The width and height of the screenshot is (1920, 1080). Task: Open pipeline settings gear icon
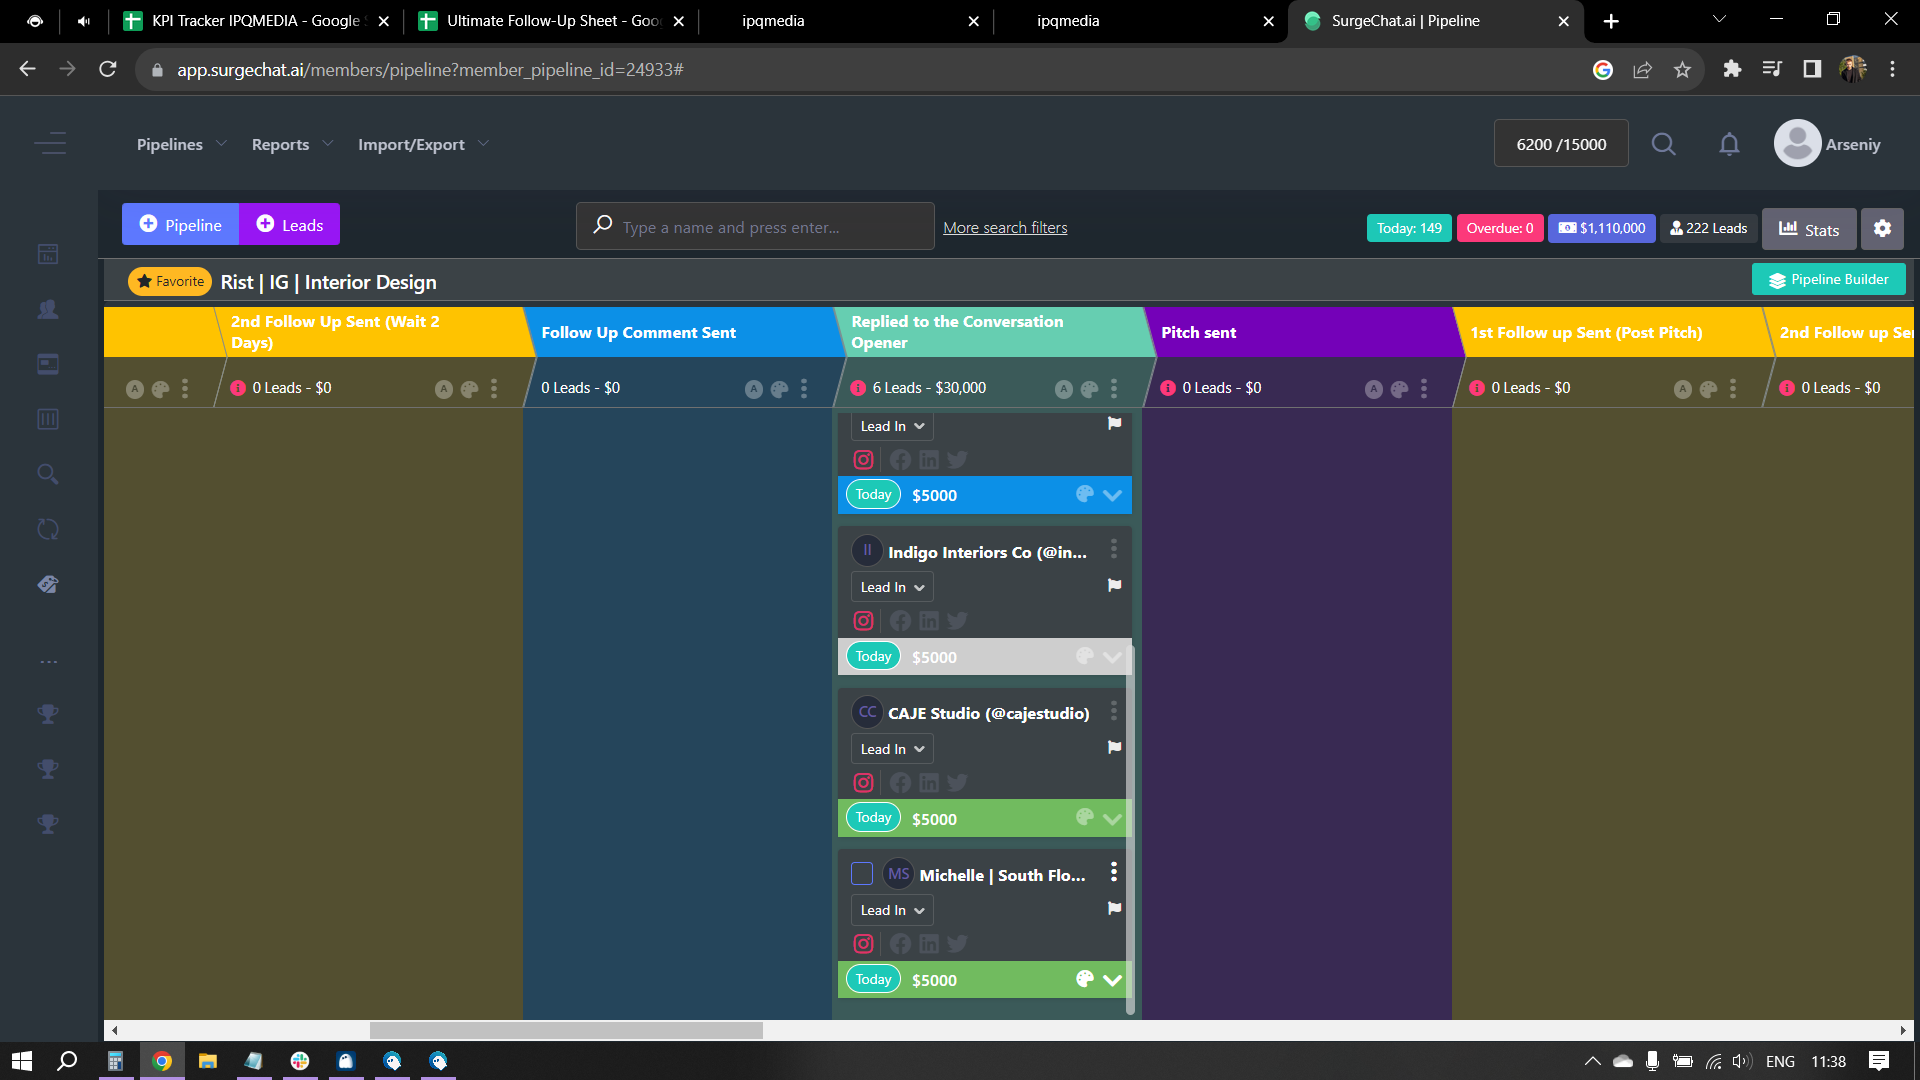click(1882, 228)
